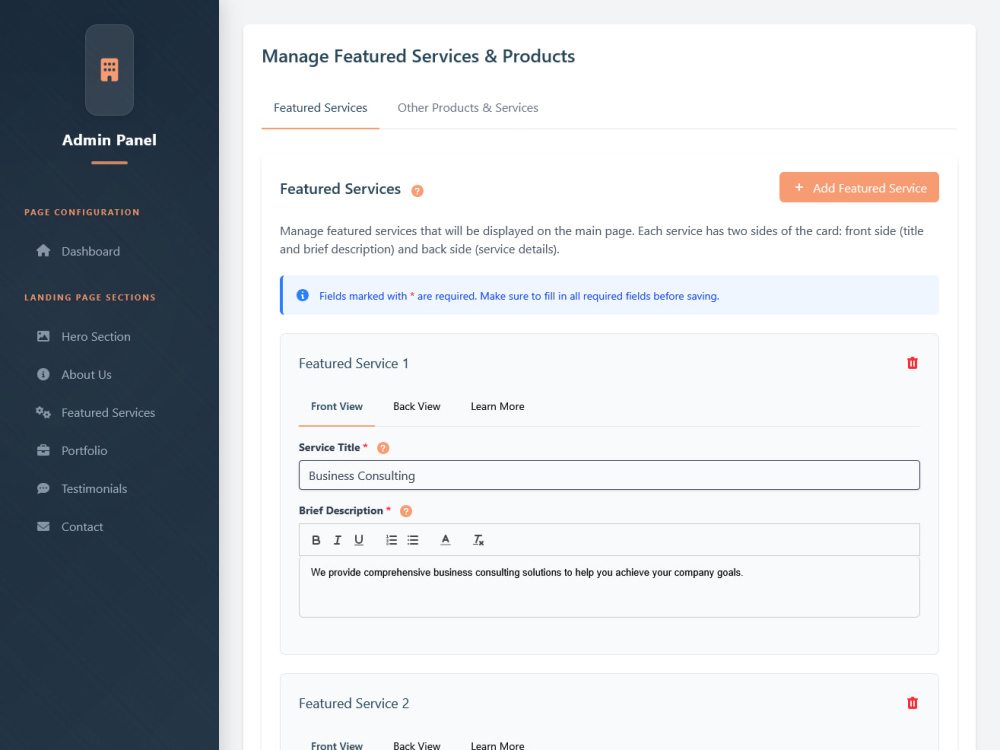
Task: Select Back View tab of Featured Service 1
Action: coord(416,407)
